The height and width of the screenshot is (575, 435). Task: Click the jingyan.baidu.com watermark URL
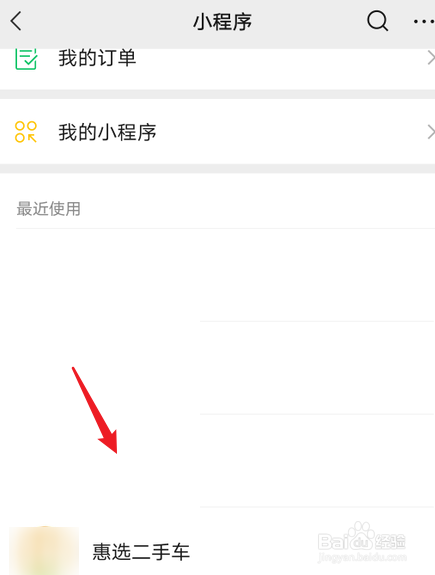coord(362,558)
